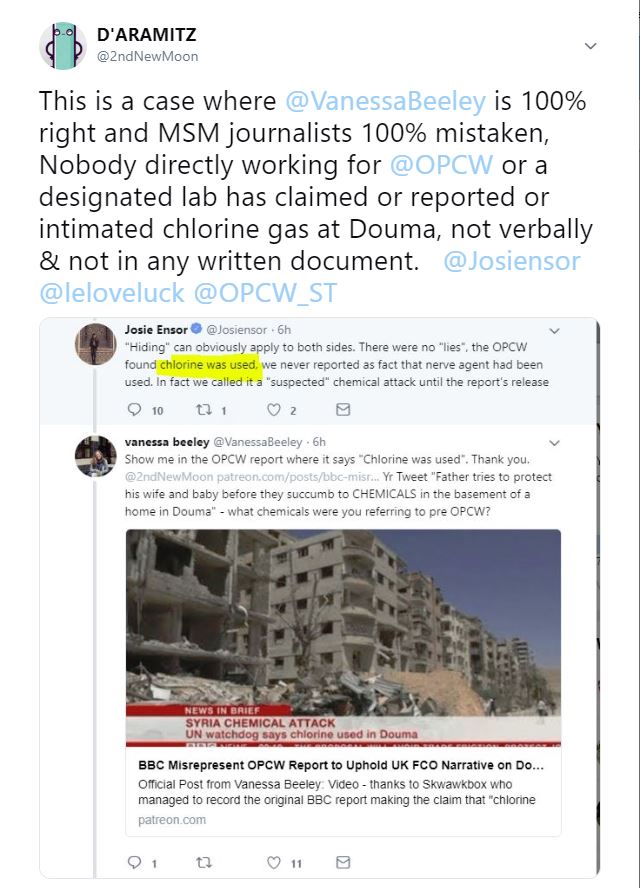Screen dimensions: 640x888
Task: Expand vanessa beeley tweet options chevron
Action: point(554,443)
